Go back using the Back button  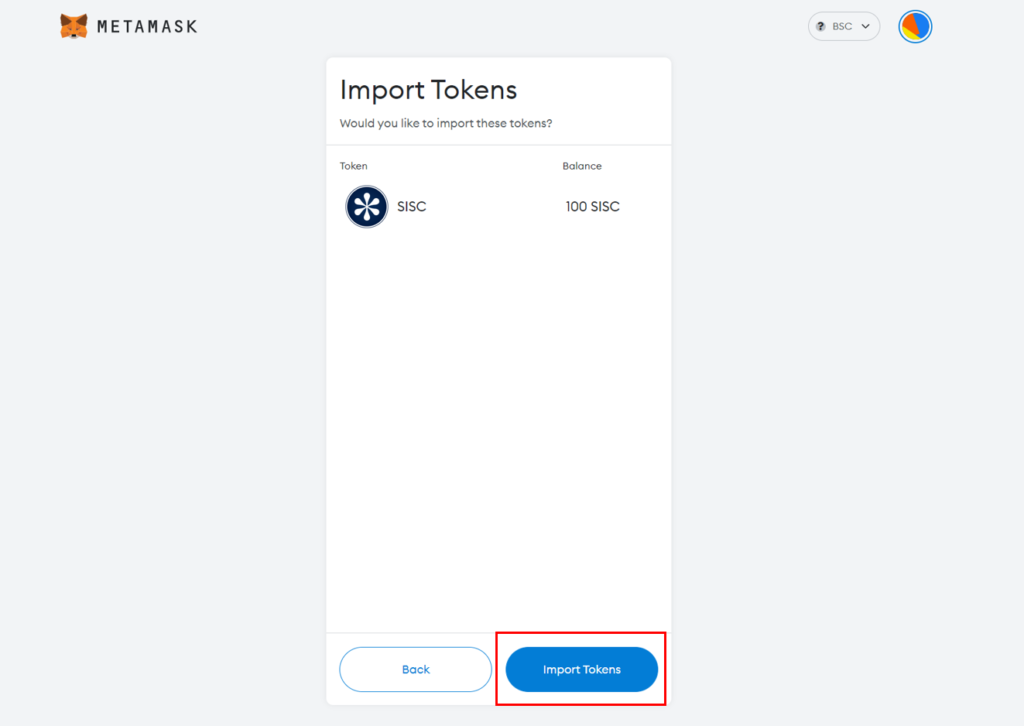click(415, 669)
